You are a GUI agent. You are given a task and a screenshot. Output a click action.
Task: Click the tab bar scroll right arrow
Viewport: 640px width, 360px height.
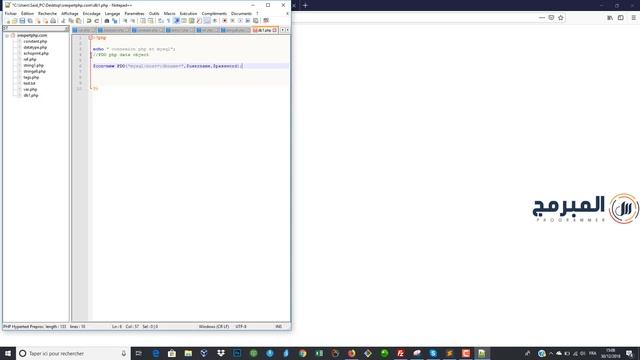coord(287,30)
